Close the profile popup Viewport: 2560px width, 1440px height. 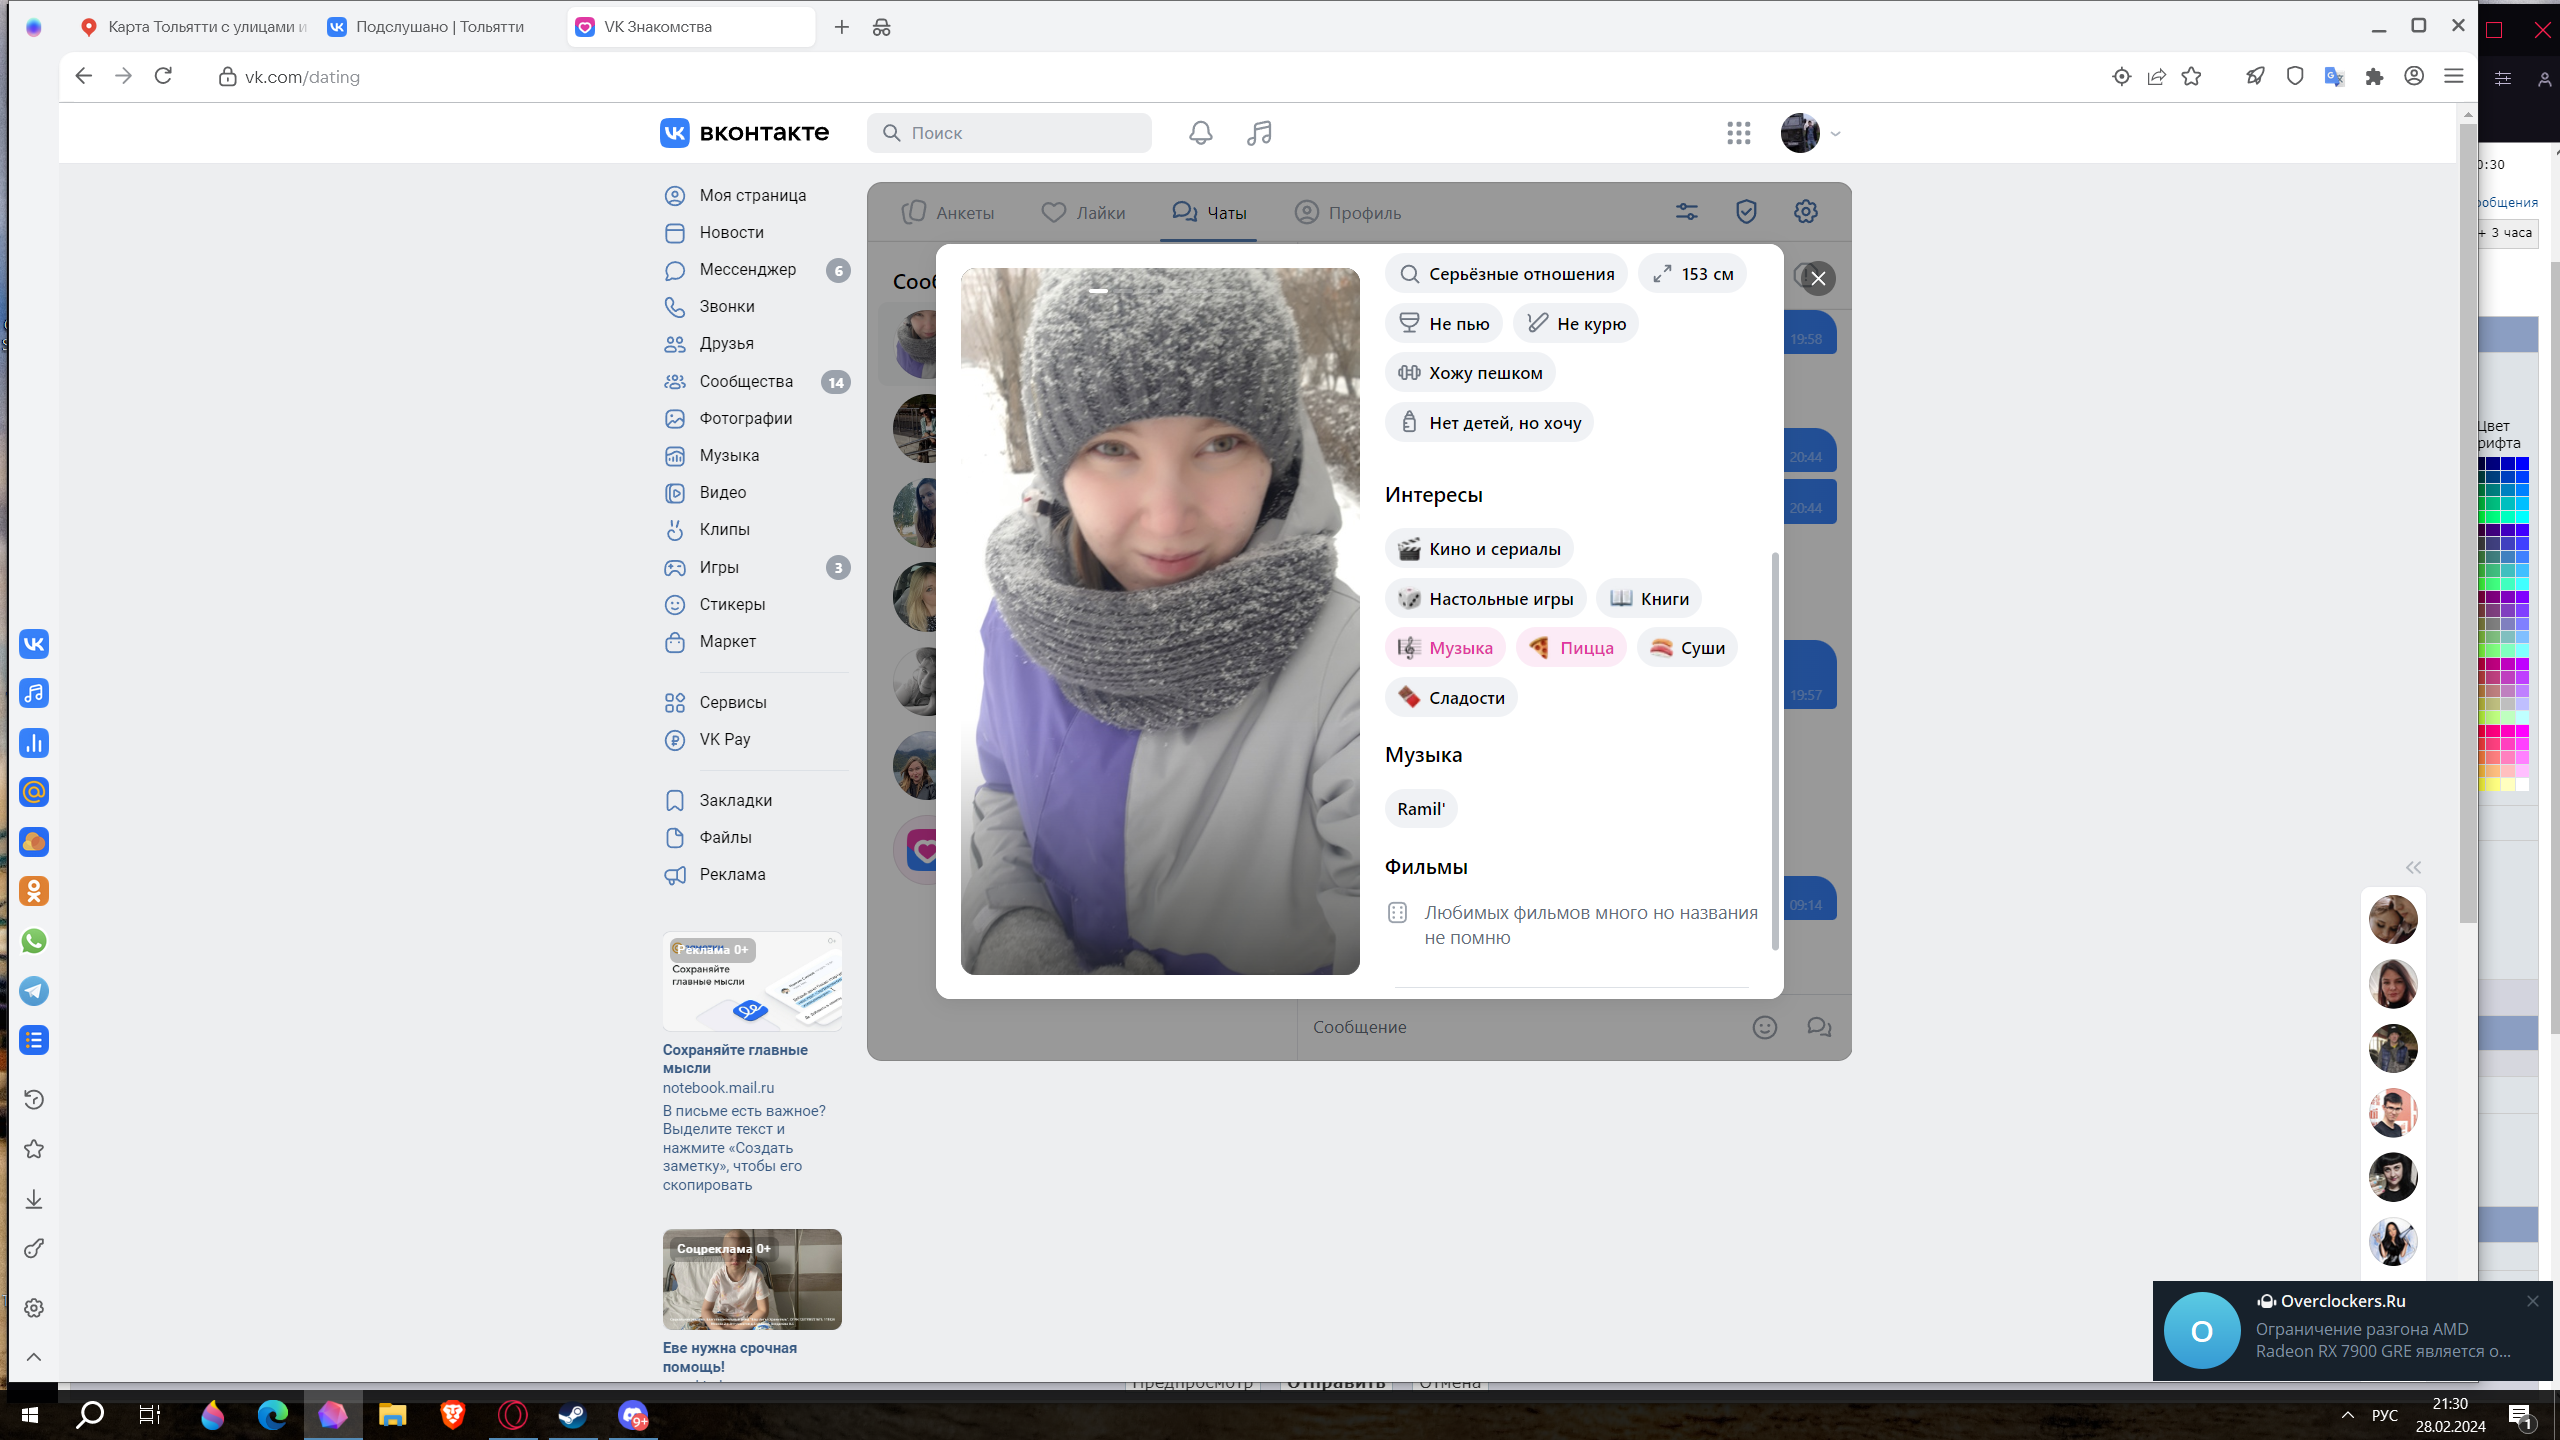[x=1818, y=278]
